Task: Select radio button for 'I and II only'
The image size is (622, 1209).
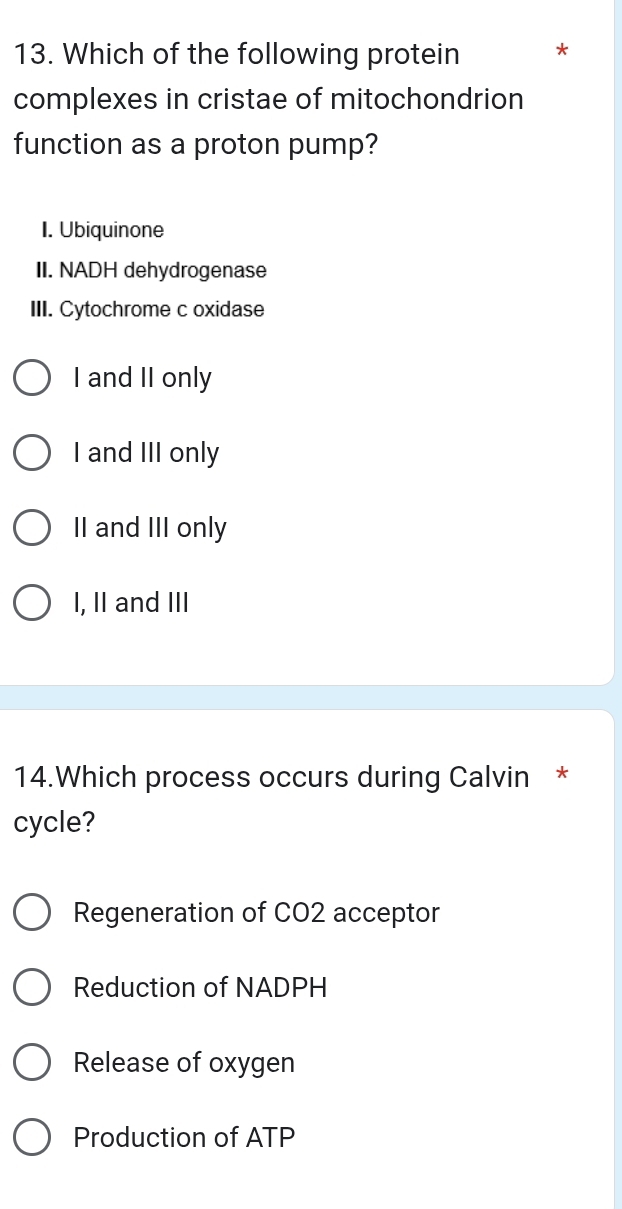Action: (31, 377)
